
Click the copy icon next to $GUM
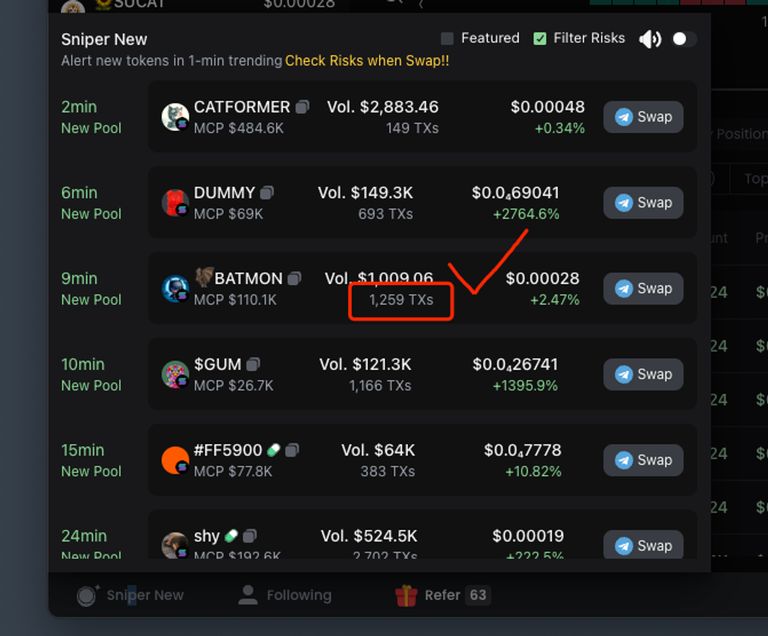[x=254, y=365]
